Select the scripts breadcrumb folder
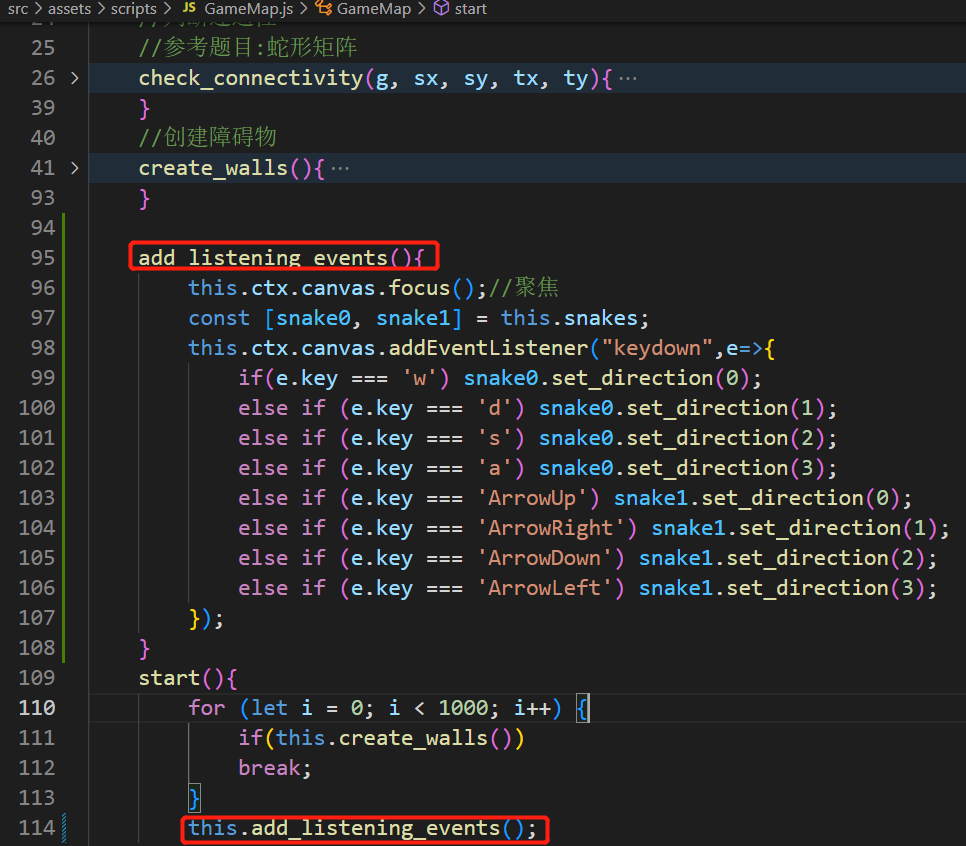The image size is (966, 846). tap(133, 9)
